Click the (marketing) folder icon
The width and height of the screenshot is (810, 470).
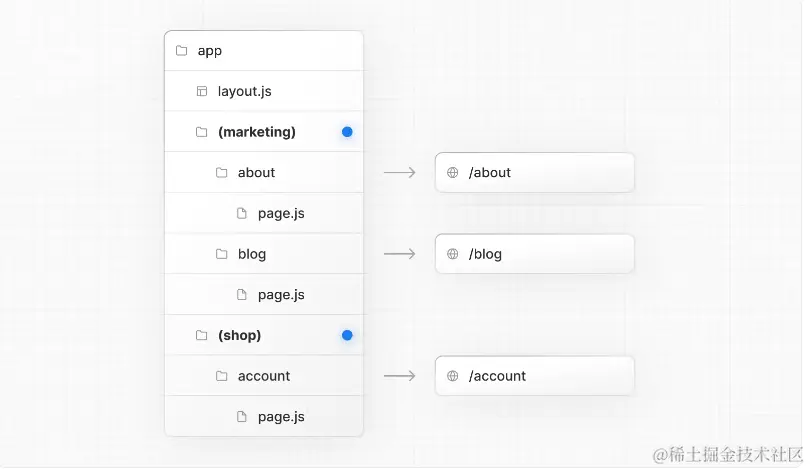[201, 132]
